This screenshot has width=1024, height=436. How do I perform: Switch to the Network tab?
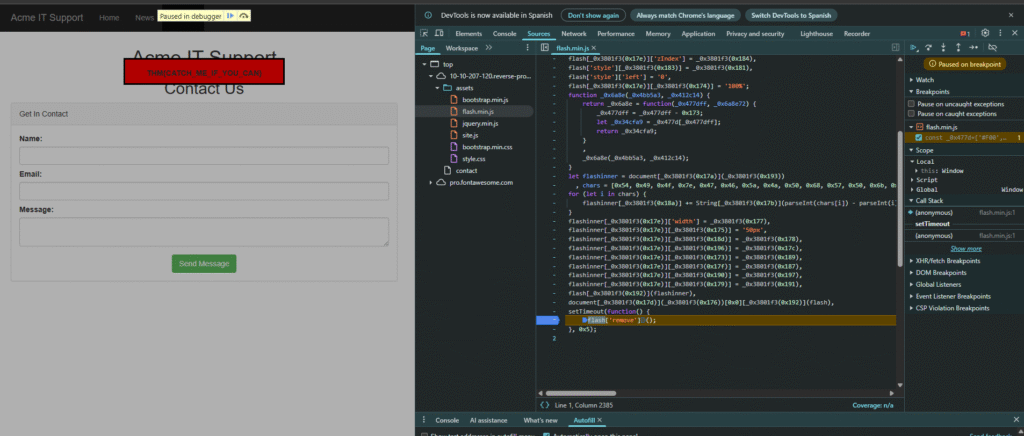[573, 33]
